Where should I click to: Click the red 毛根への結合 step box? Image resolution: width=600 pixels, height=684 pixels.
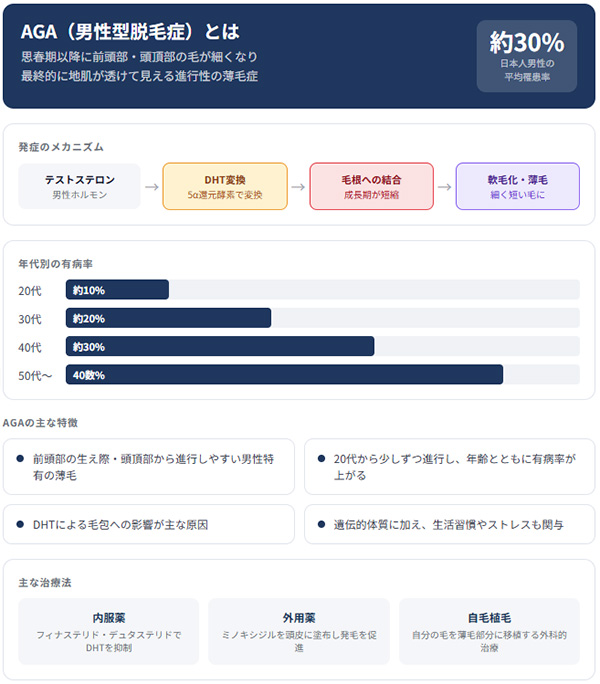(x=371, y=186)
